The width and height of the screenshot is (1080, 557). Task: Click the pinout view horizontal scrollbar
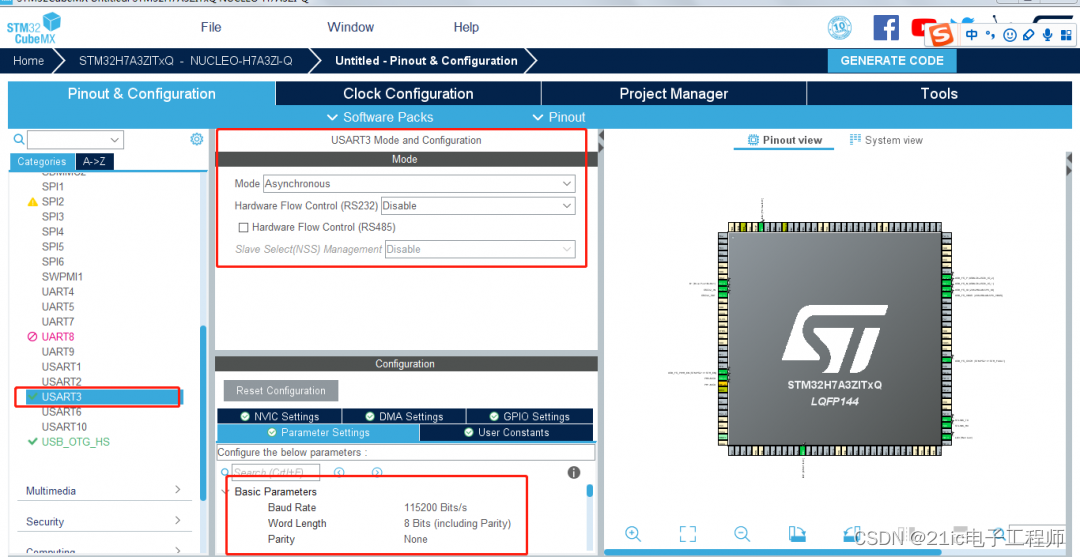pyautogui.click(x=773, y=552)
